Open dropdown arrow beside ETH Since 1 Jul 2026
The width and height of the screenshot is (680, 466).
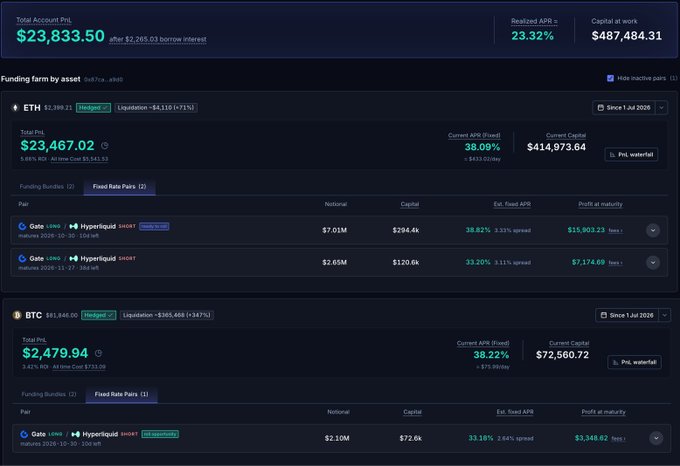tap(661, 108)
